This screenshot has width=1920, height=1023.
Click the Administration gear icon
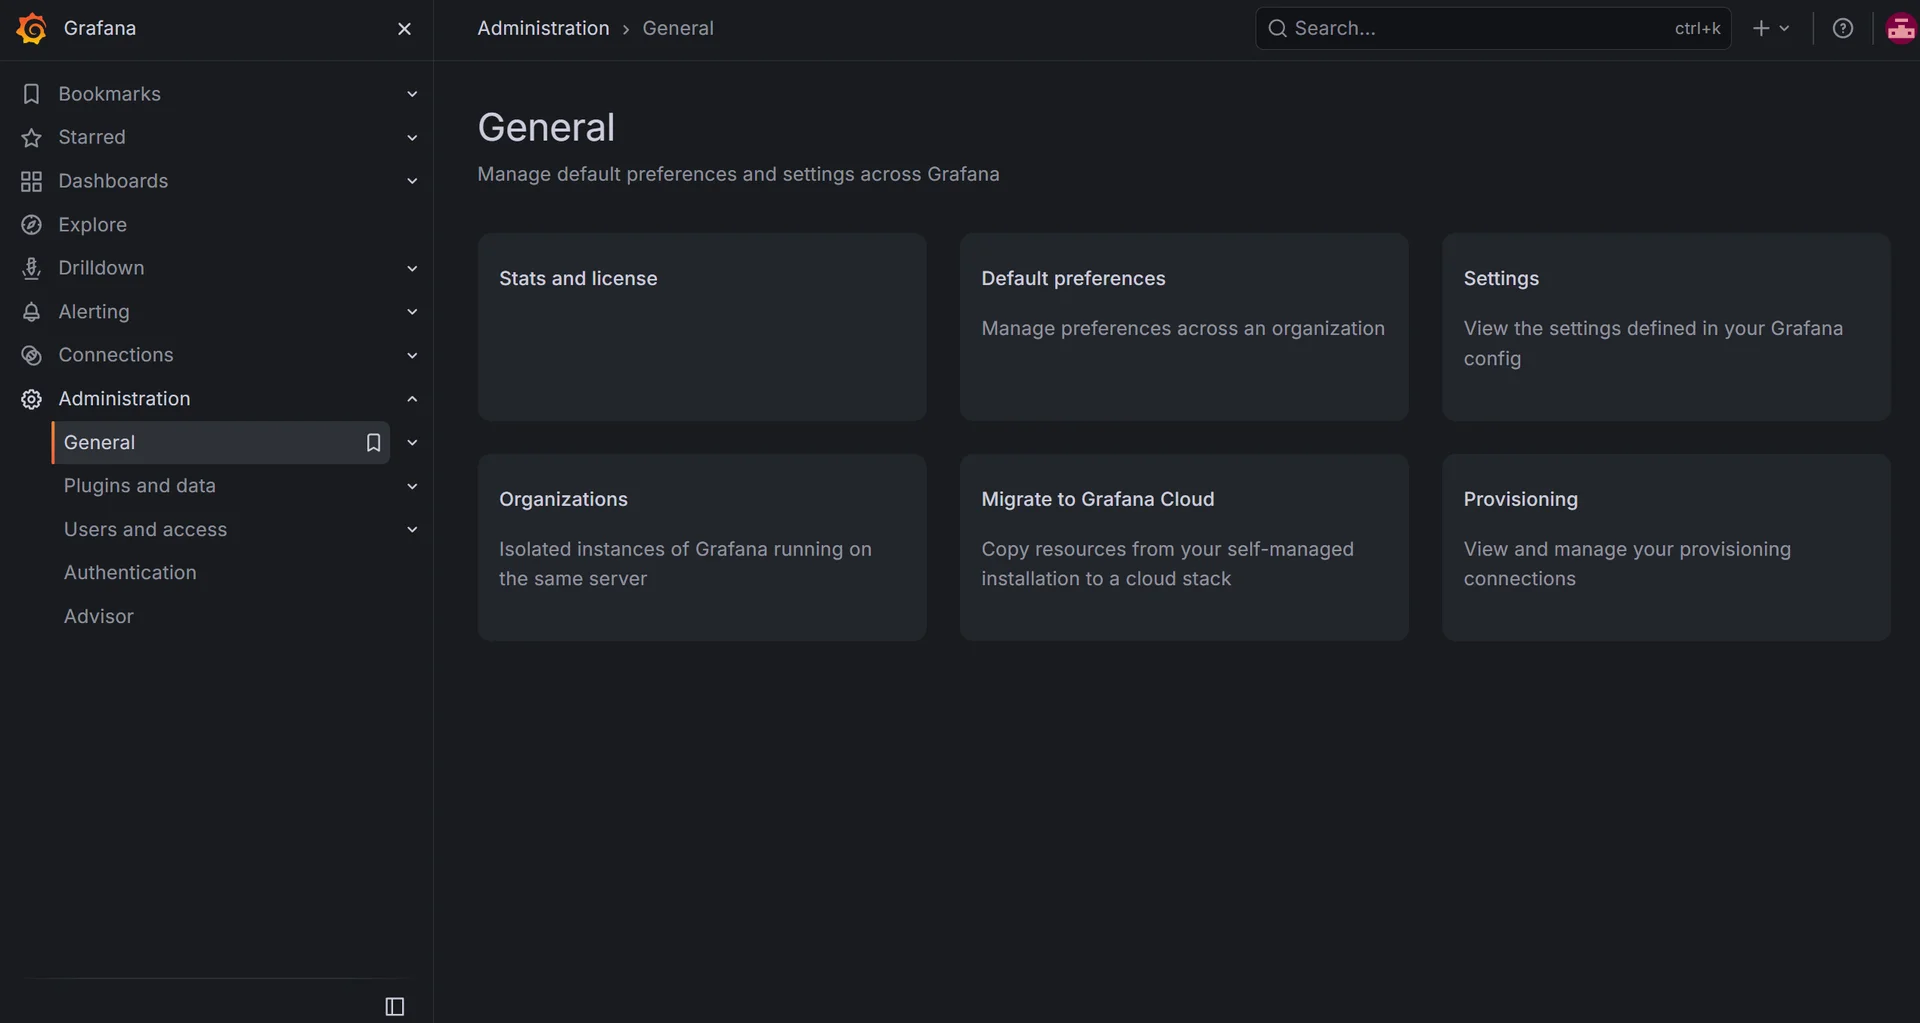click(x=31, y=399)
